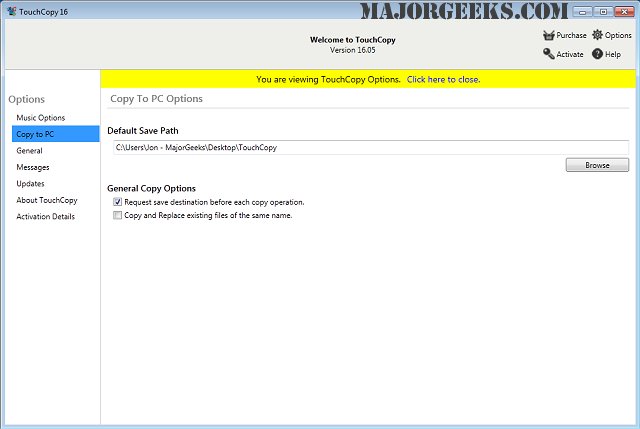The width and height of the screenshot is (640, 429).
Task: Click the TouchCopy 16 title bar app icon
Action: point(11,11)
